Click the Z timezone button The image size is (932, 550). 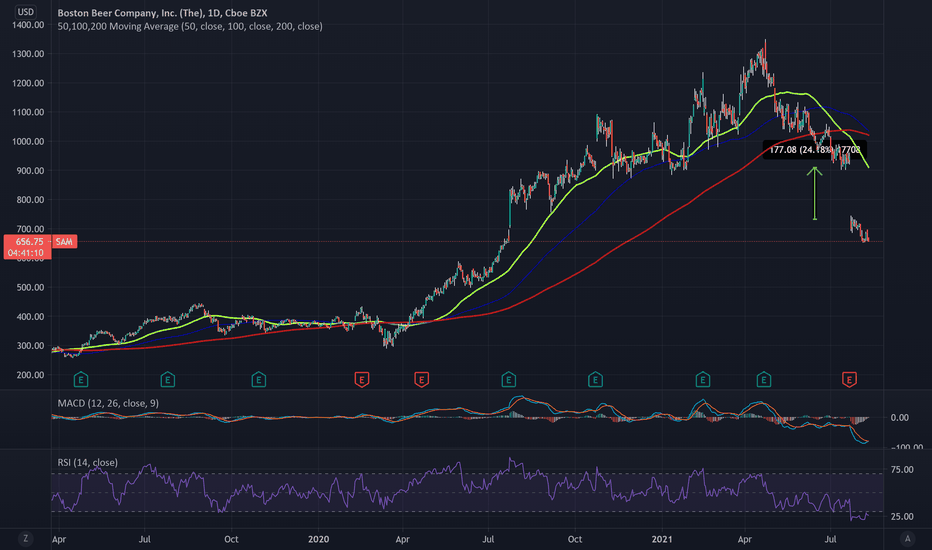click(26, 539)
